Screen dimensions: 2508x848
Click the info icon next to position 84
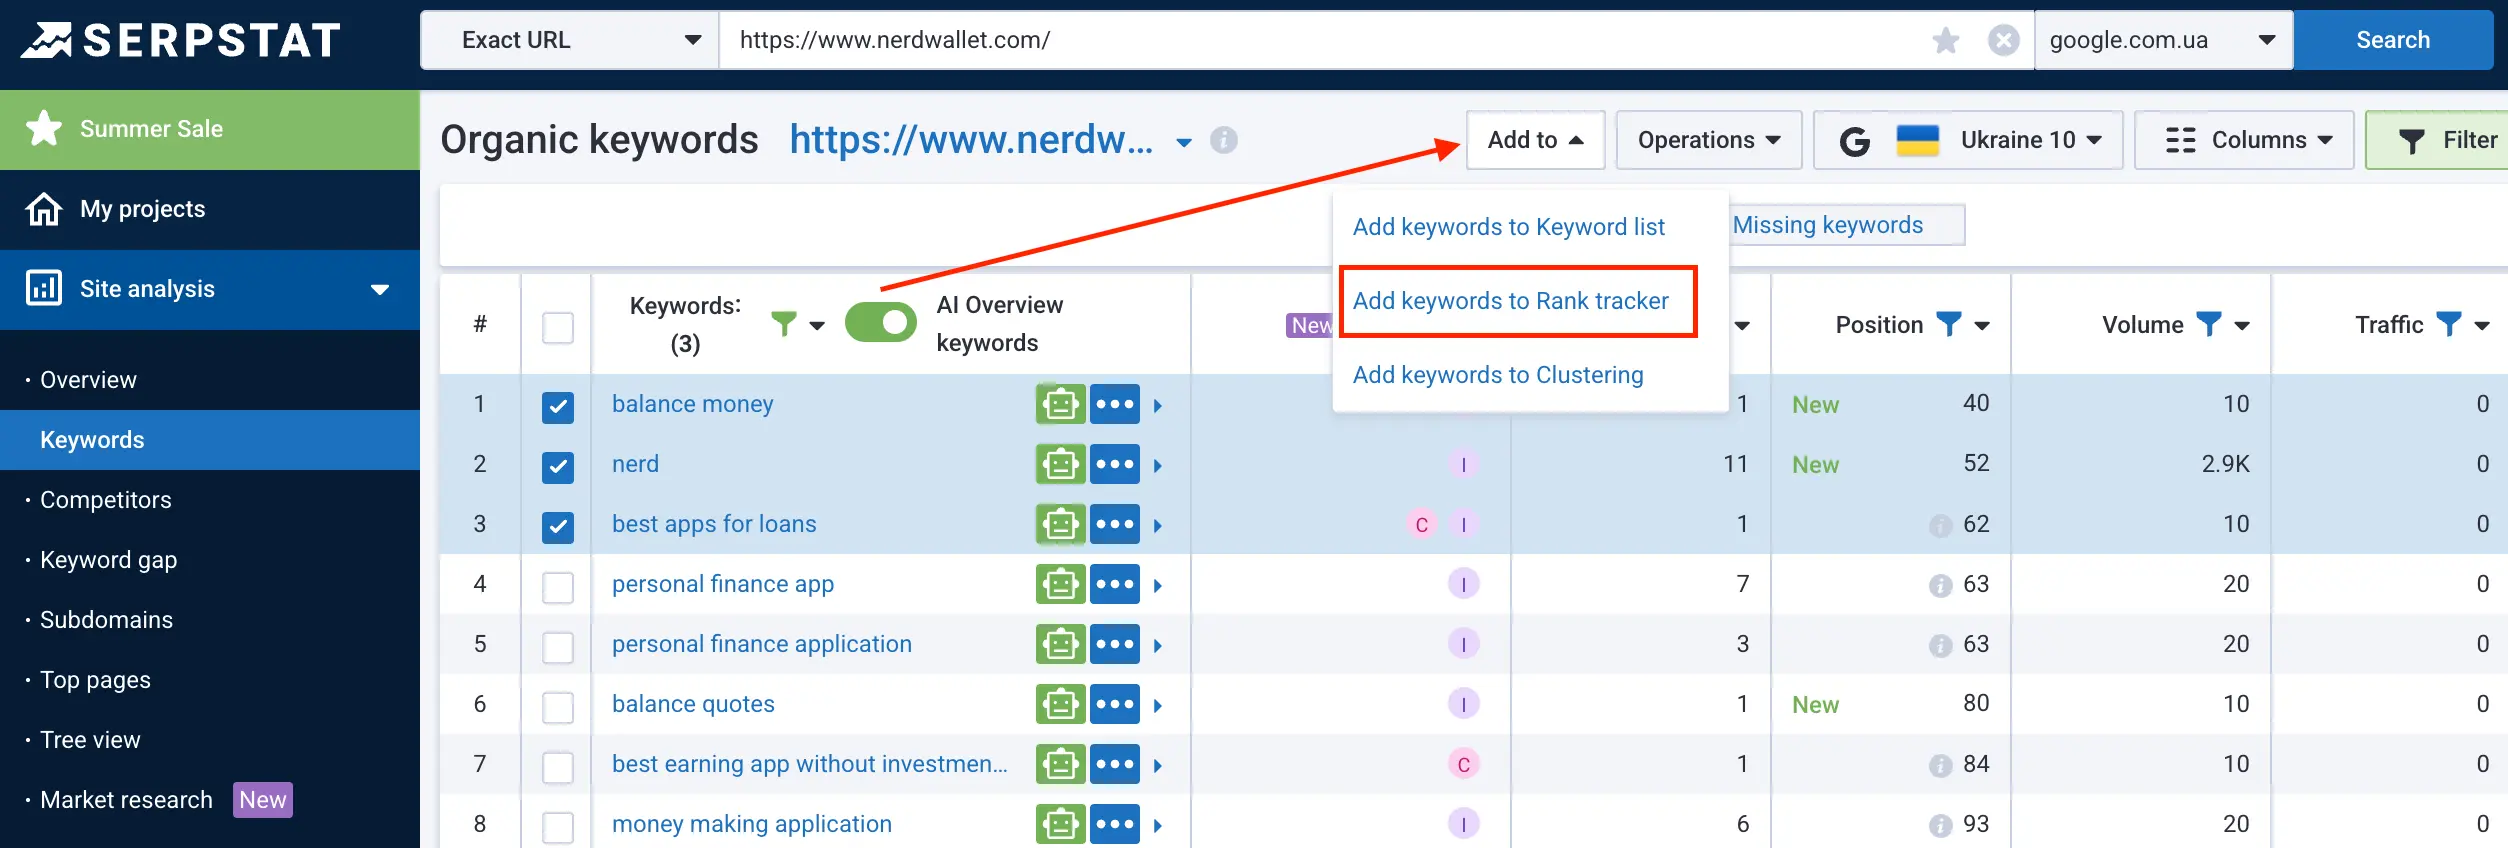pos(1940,766)
